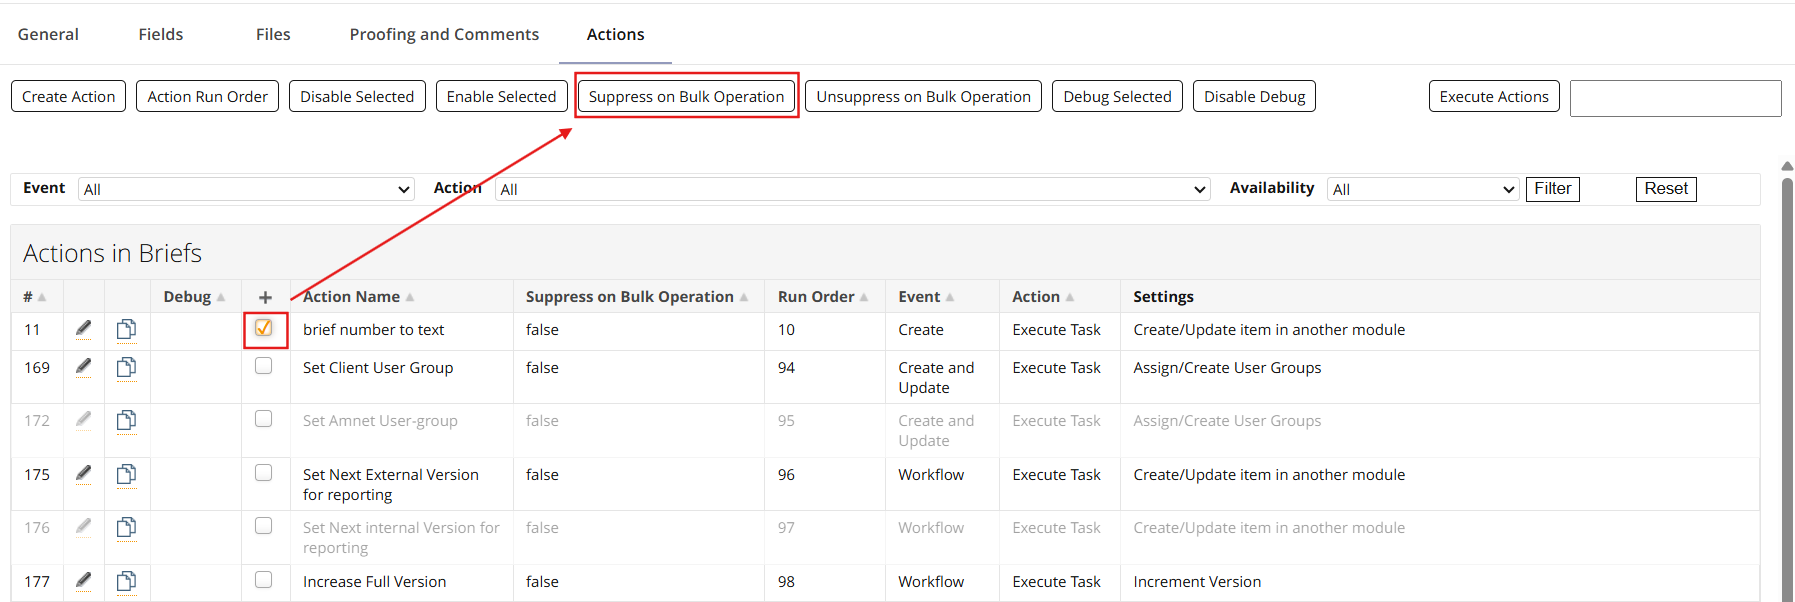Sort by the Event column header
The height and width of the screenshot is (602, 1795).
[x=926, y=297]
